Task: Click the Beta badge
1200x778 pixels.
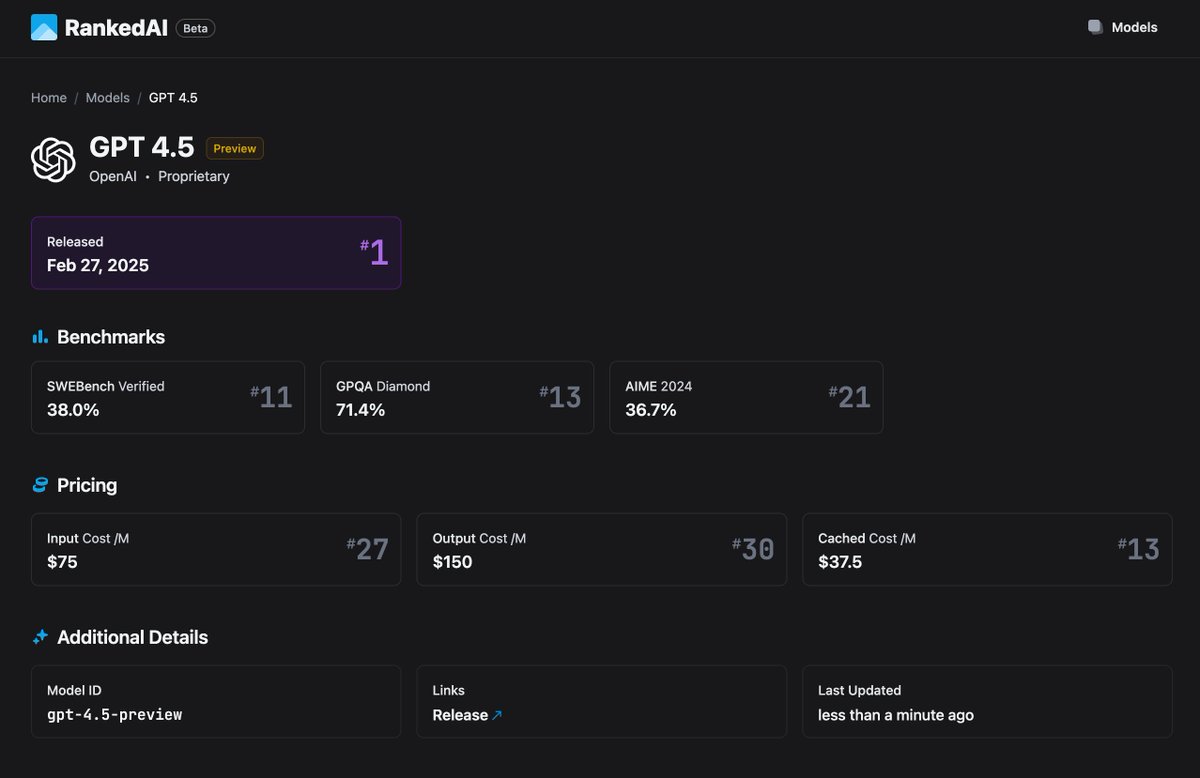Action: coord(195,28)
